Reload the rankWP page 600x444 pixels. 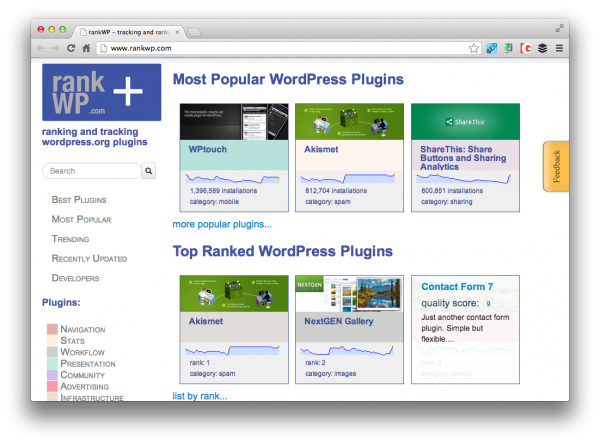(71, 48)
